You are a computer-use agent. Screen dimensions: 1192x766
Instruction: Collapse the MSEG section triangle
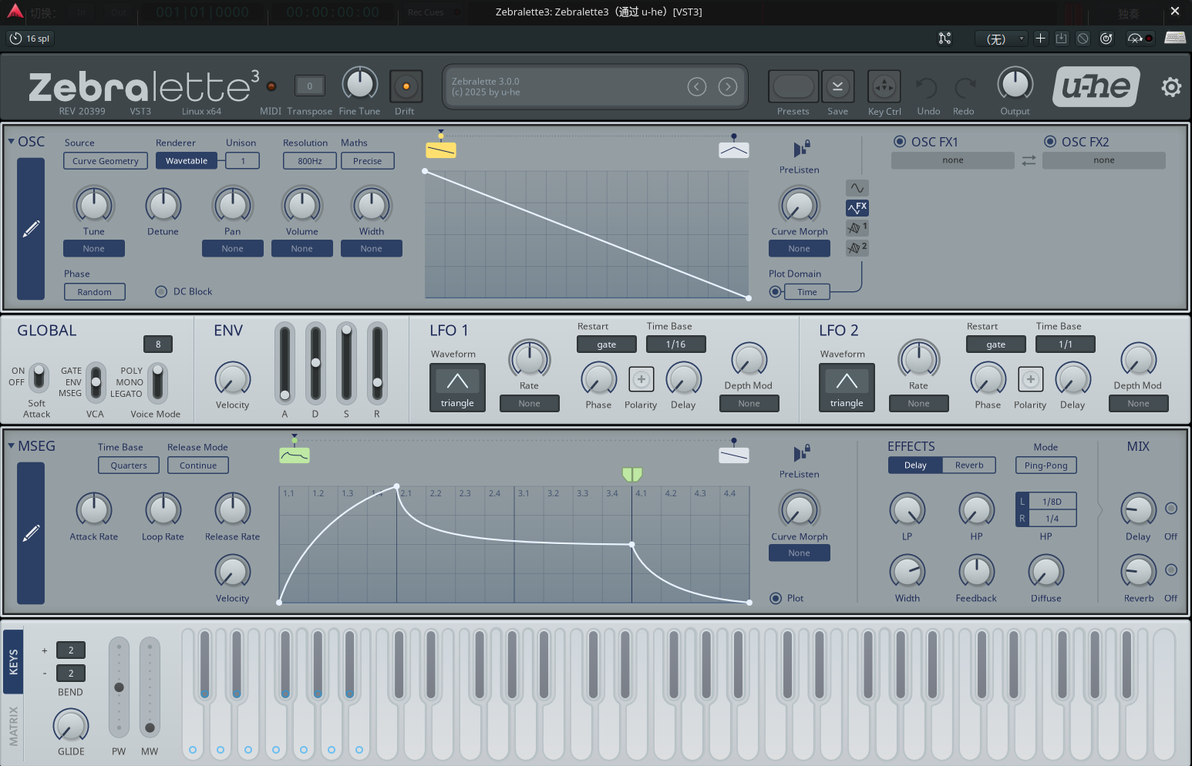11,446
